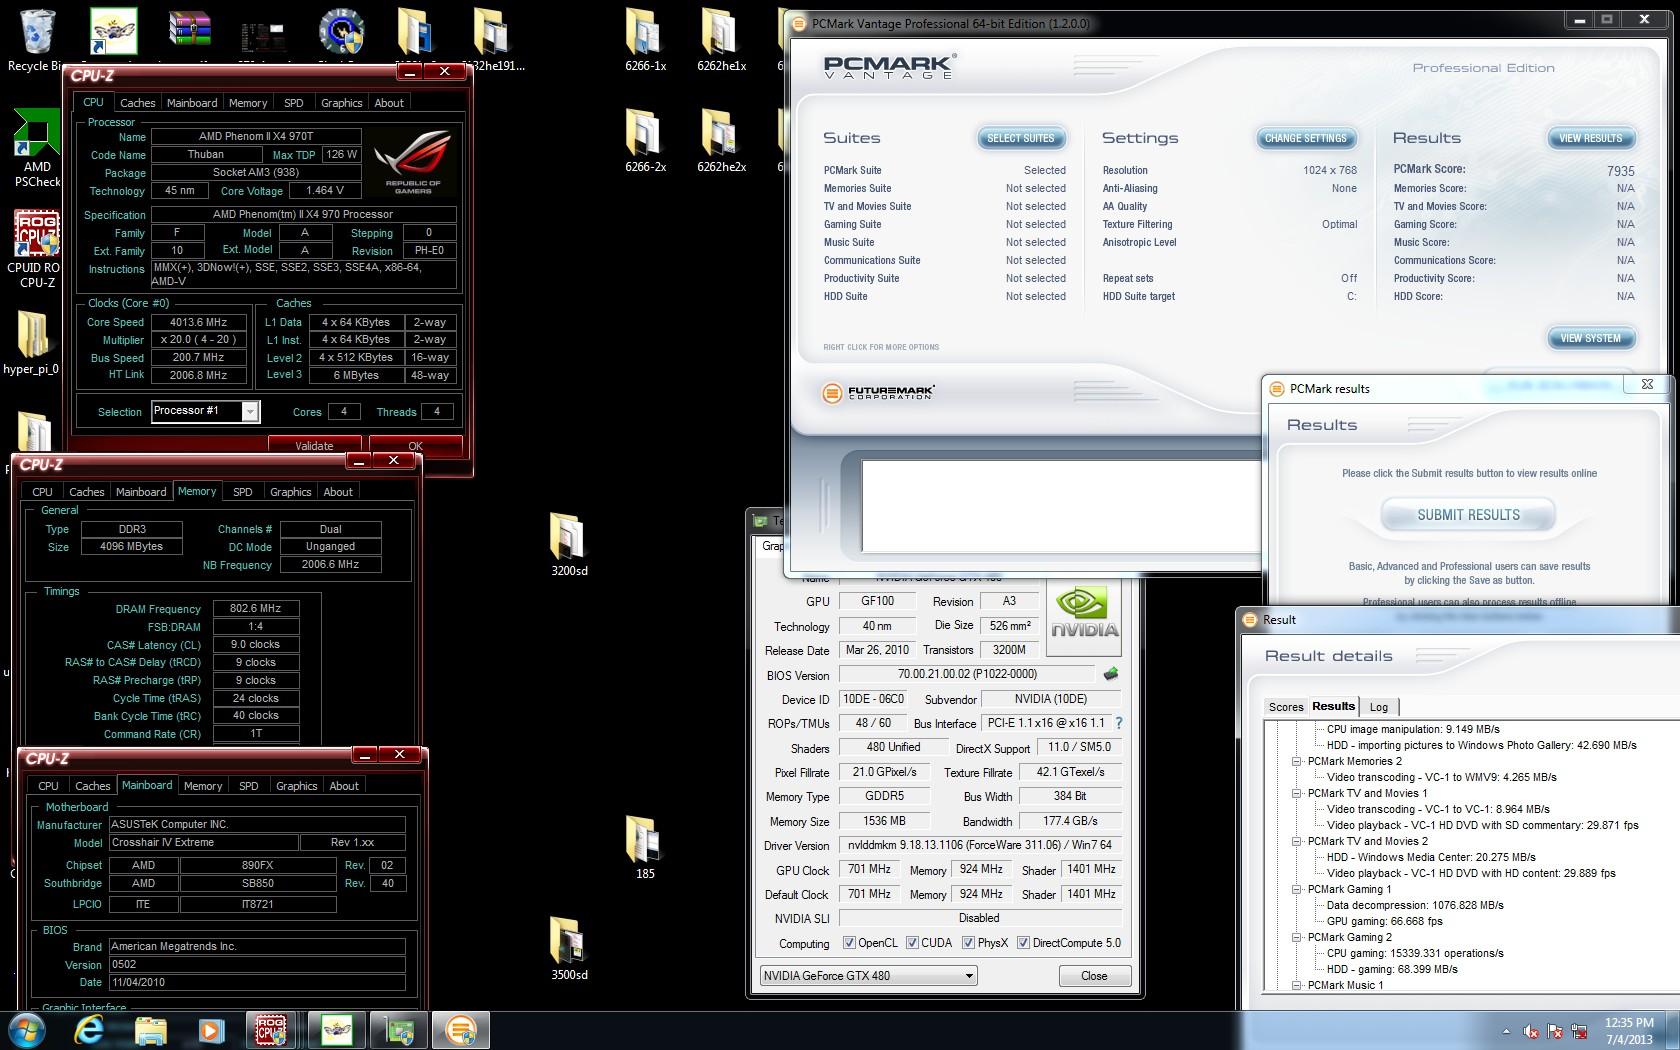Open the 6262he2x desktop folder

(x=721, y=141)
